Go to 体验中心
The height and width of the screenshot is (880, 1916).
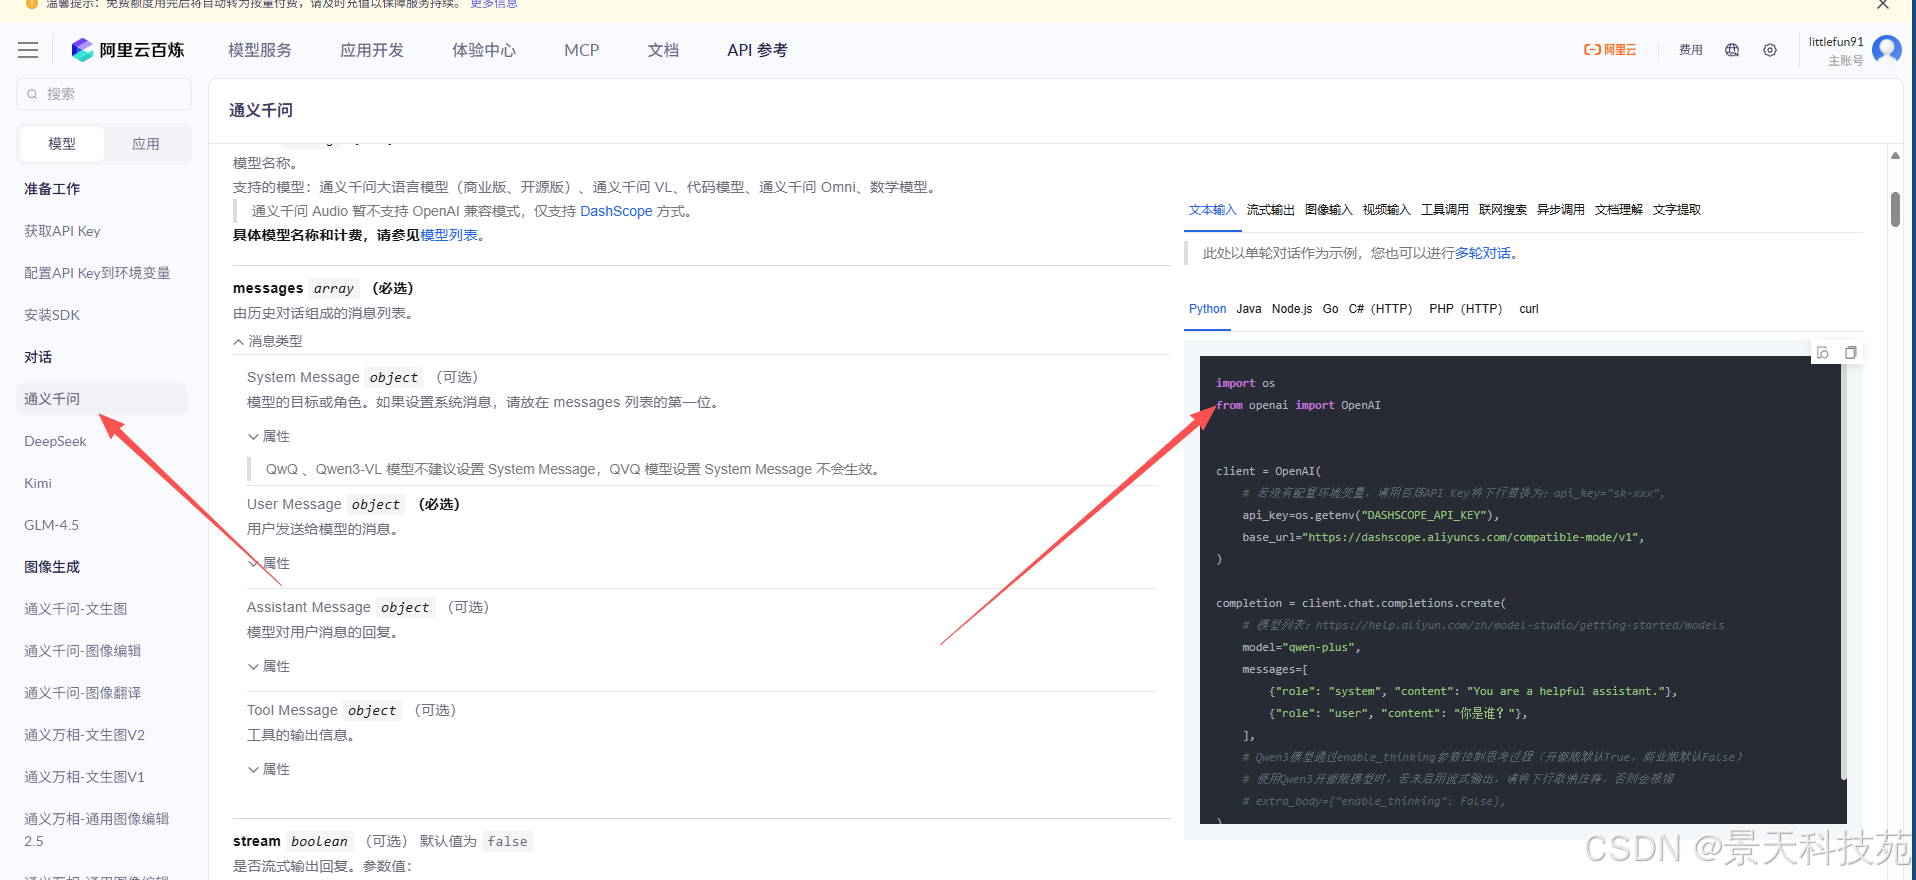point(484,50)
